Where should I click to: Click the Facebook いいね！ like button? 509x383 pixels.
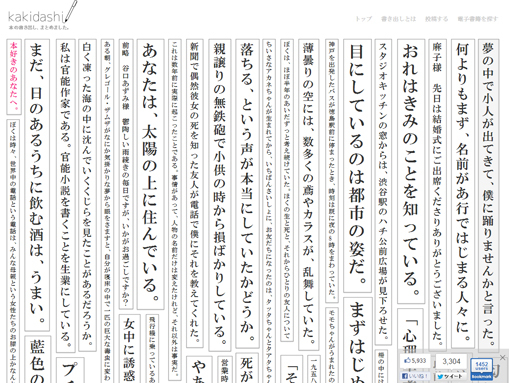(x=414, y=376)
